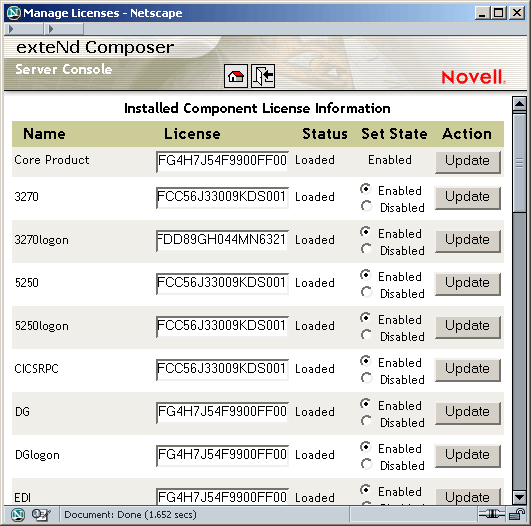
Task: Edit the DGlogon license key field
Action: [x=222, y=456]
